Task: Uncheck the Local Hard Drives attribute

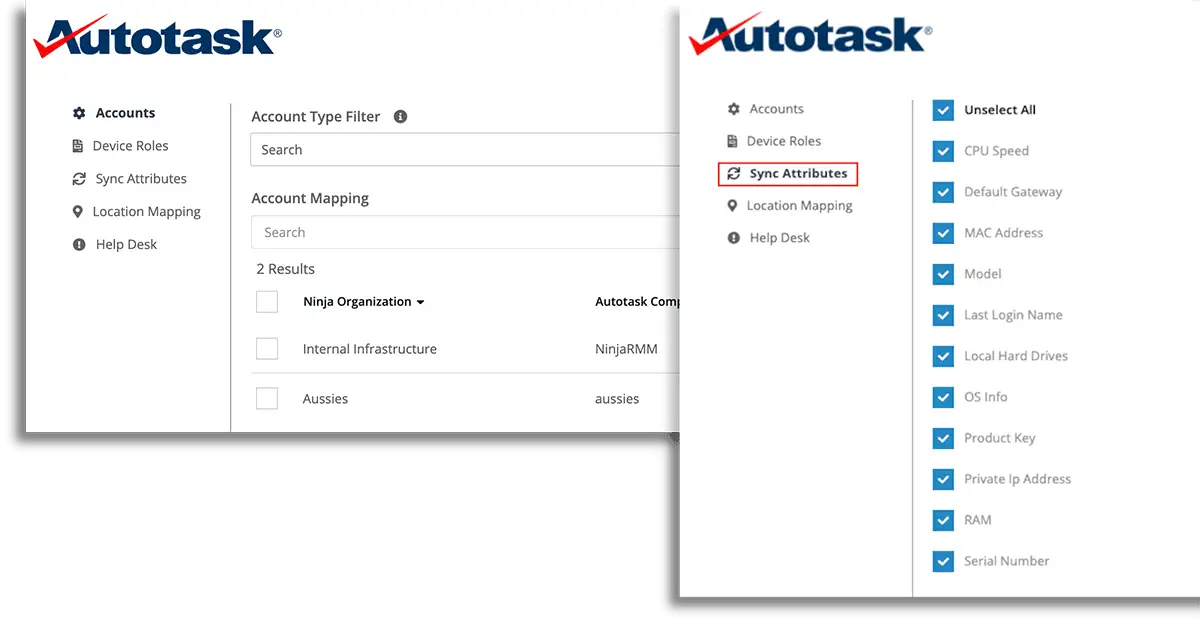Action: [x=943, y=356]
